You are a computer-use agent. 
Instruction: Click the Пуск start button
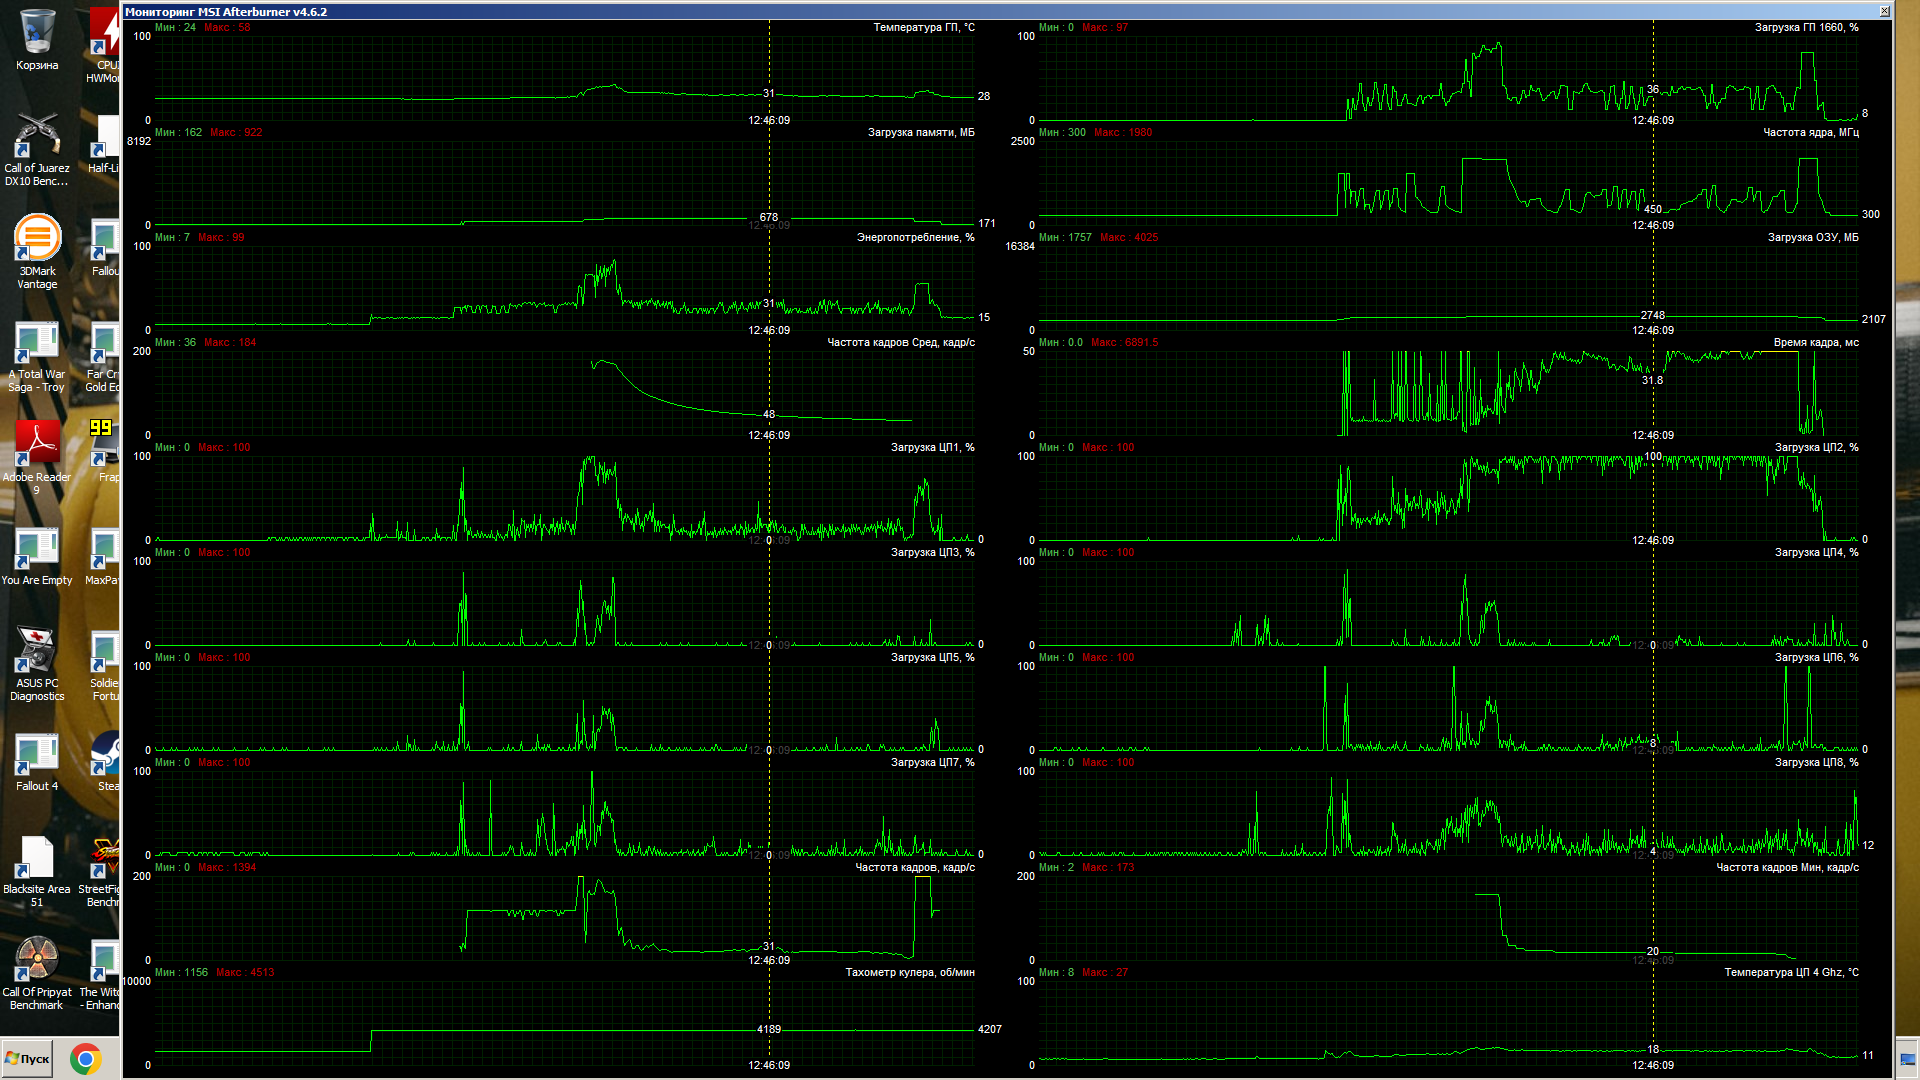point(27,1059)
